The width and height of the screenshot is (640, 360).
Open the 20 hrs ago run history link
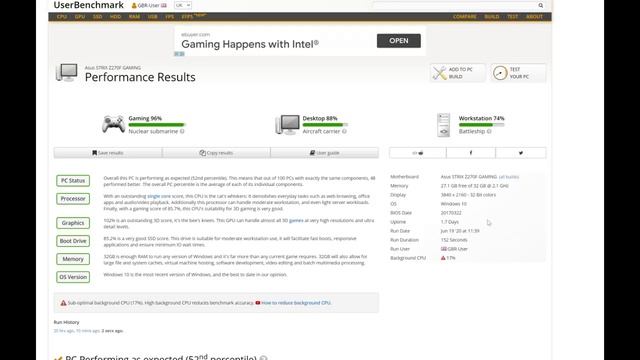tap(64, 331)
